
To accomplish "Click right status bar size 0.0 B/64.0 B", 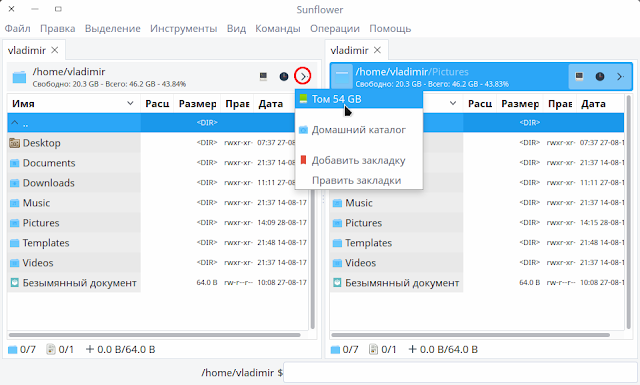I will coord(443,349).
